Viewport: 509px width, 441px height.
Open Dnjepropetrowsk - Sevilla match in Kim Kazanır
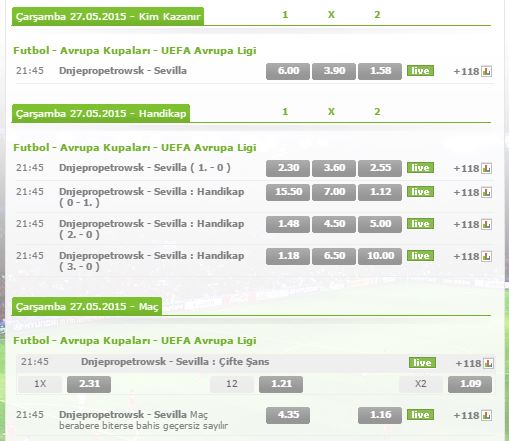[123, 71]
